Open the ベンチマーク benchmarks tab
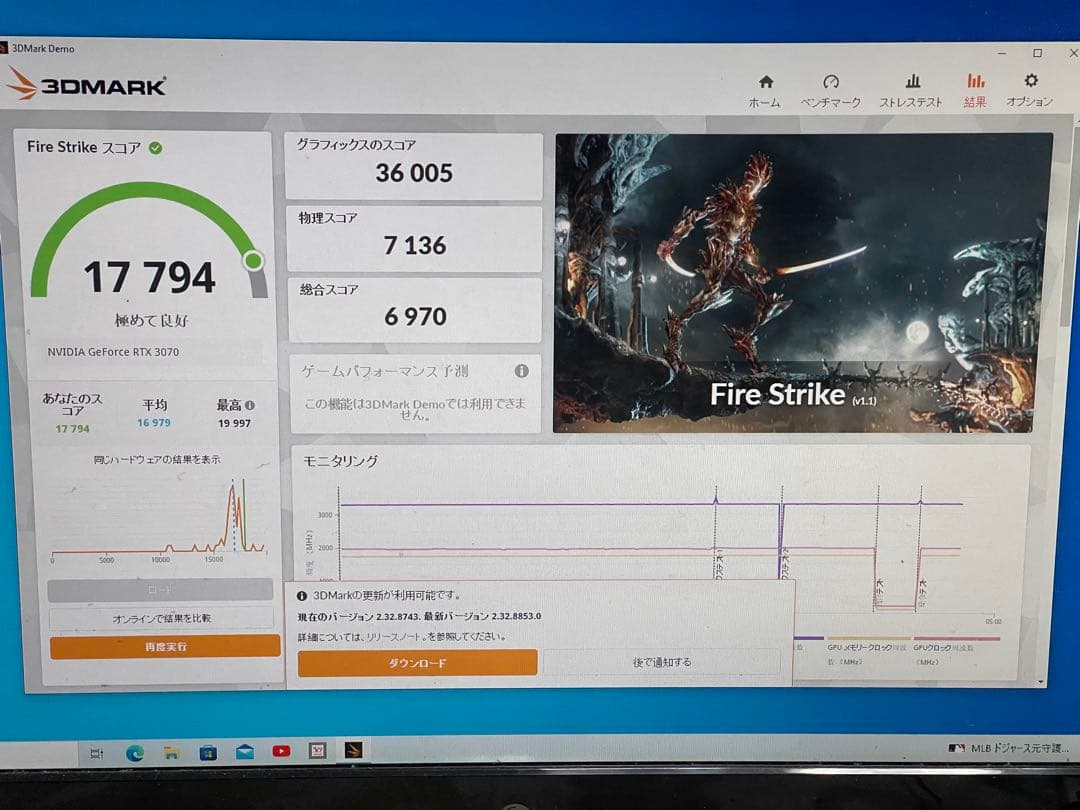 (830, 92)
